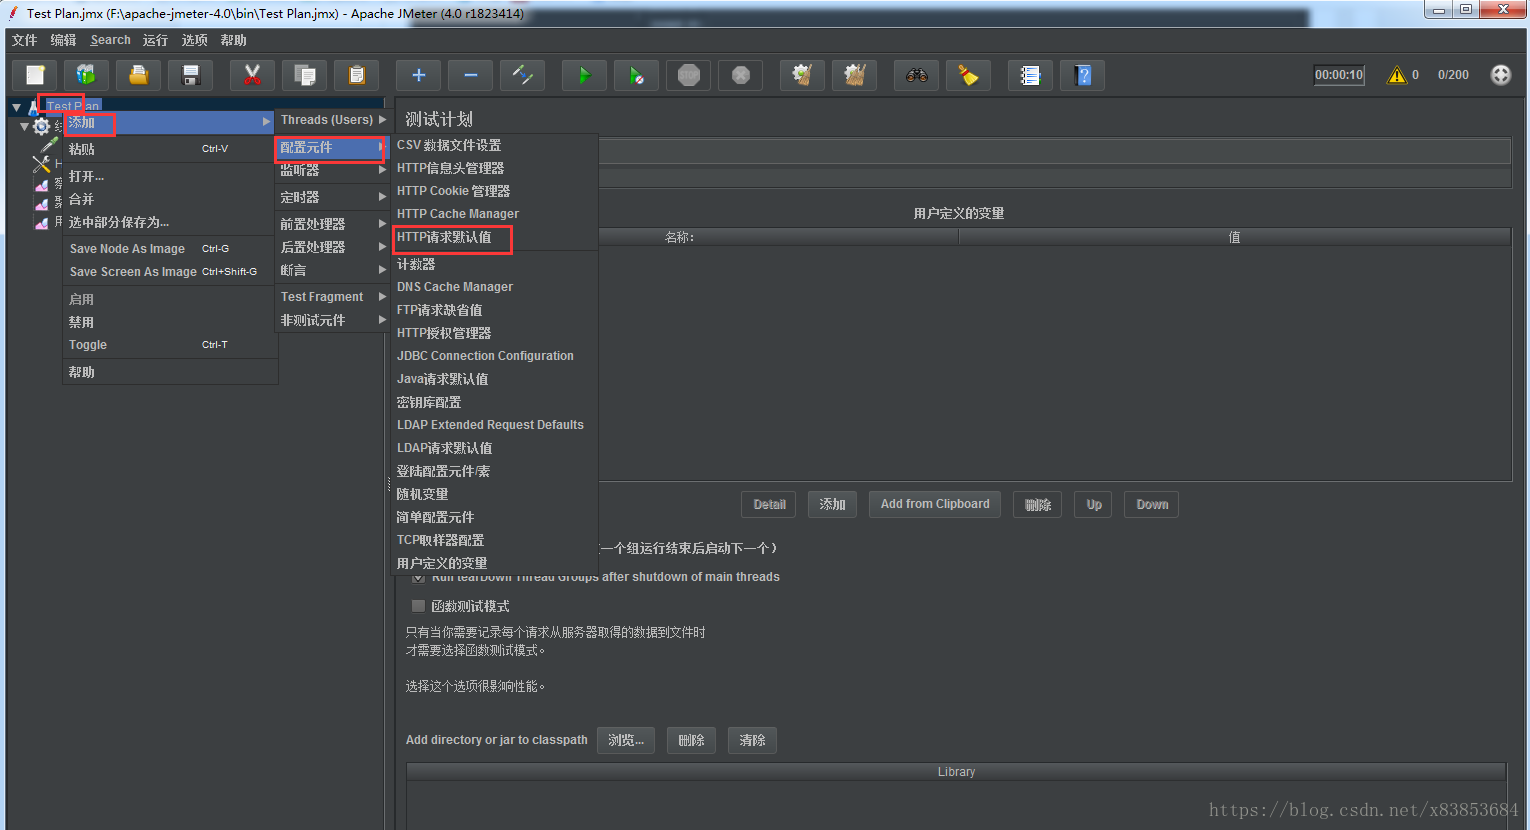Click the Clear results icon

[x=802, y=75]
